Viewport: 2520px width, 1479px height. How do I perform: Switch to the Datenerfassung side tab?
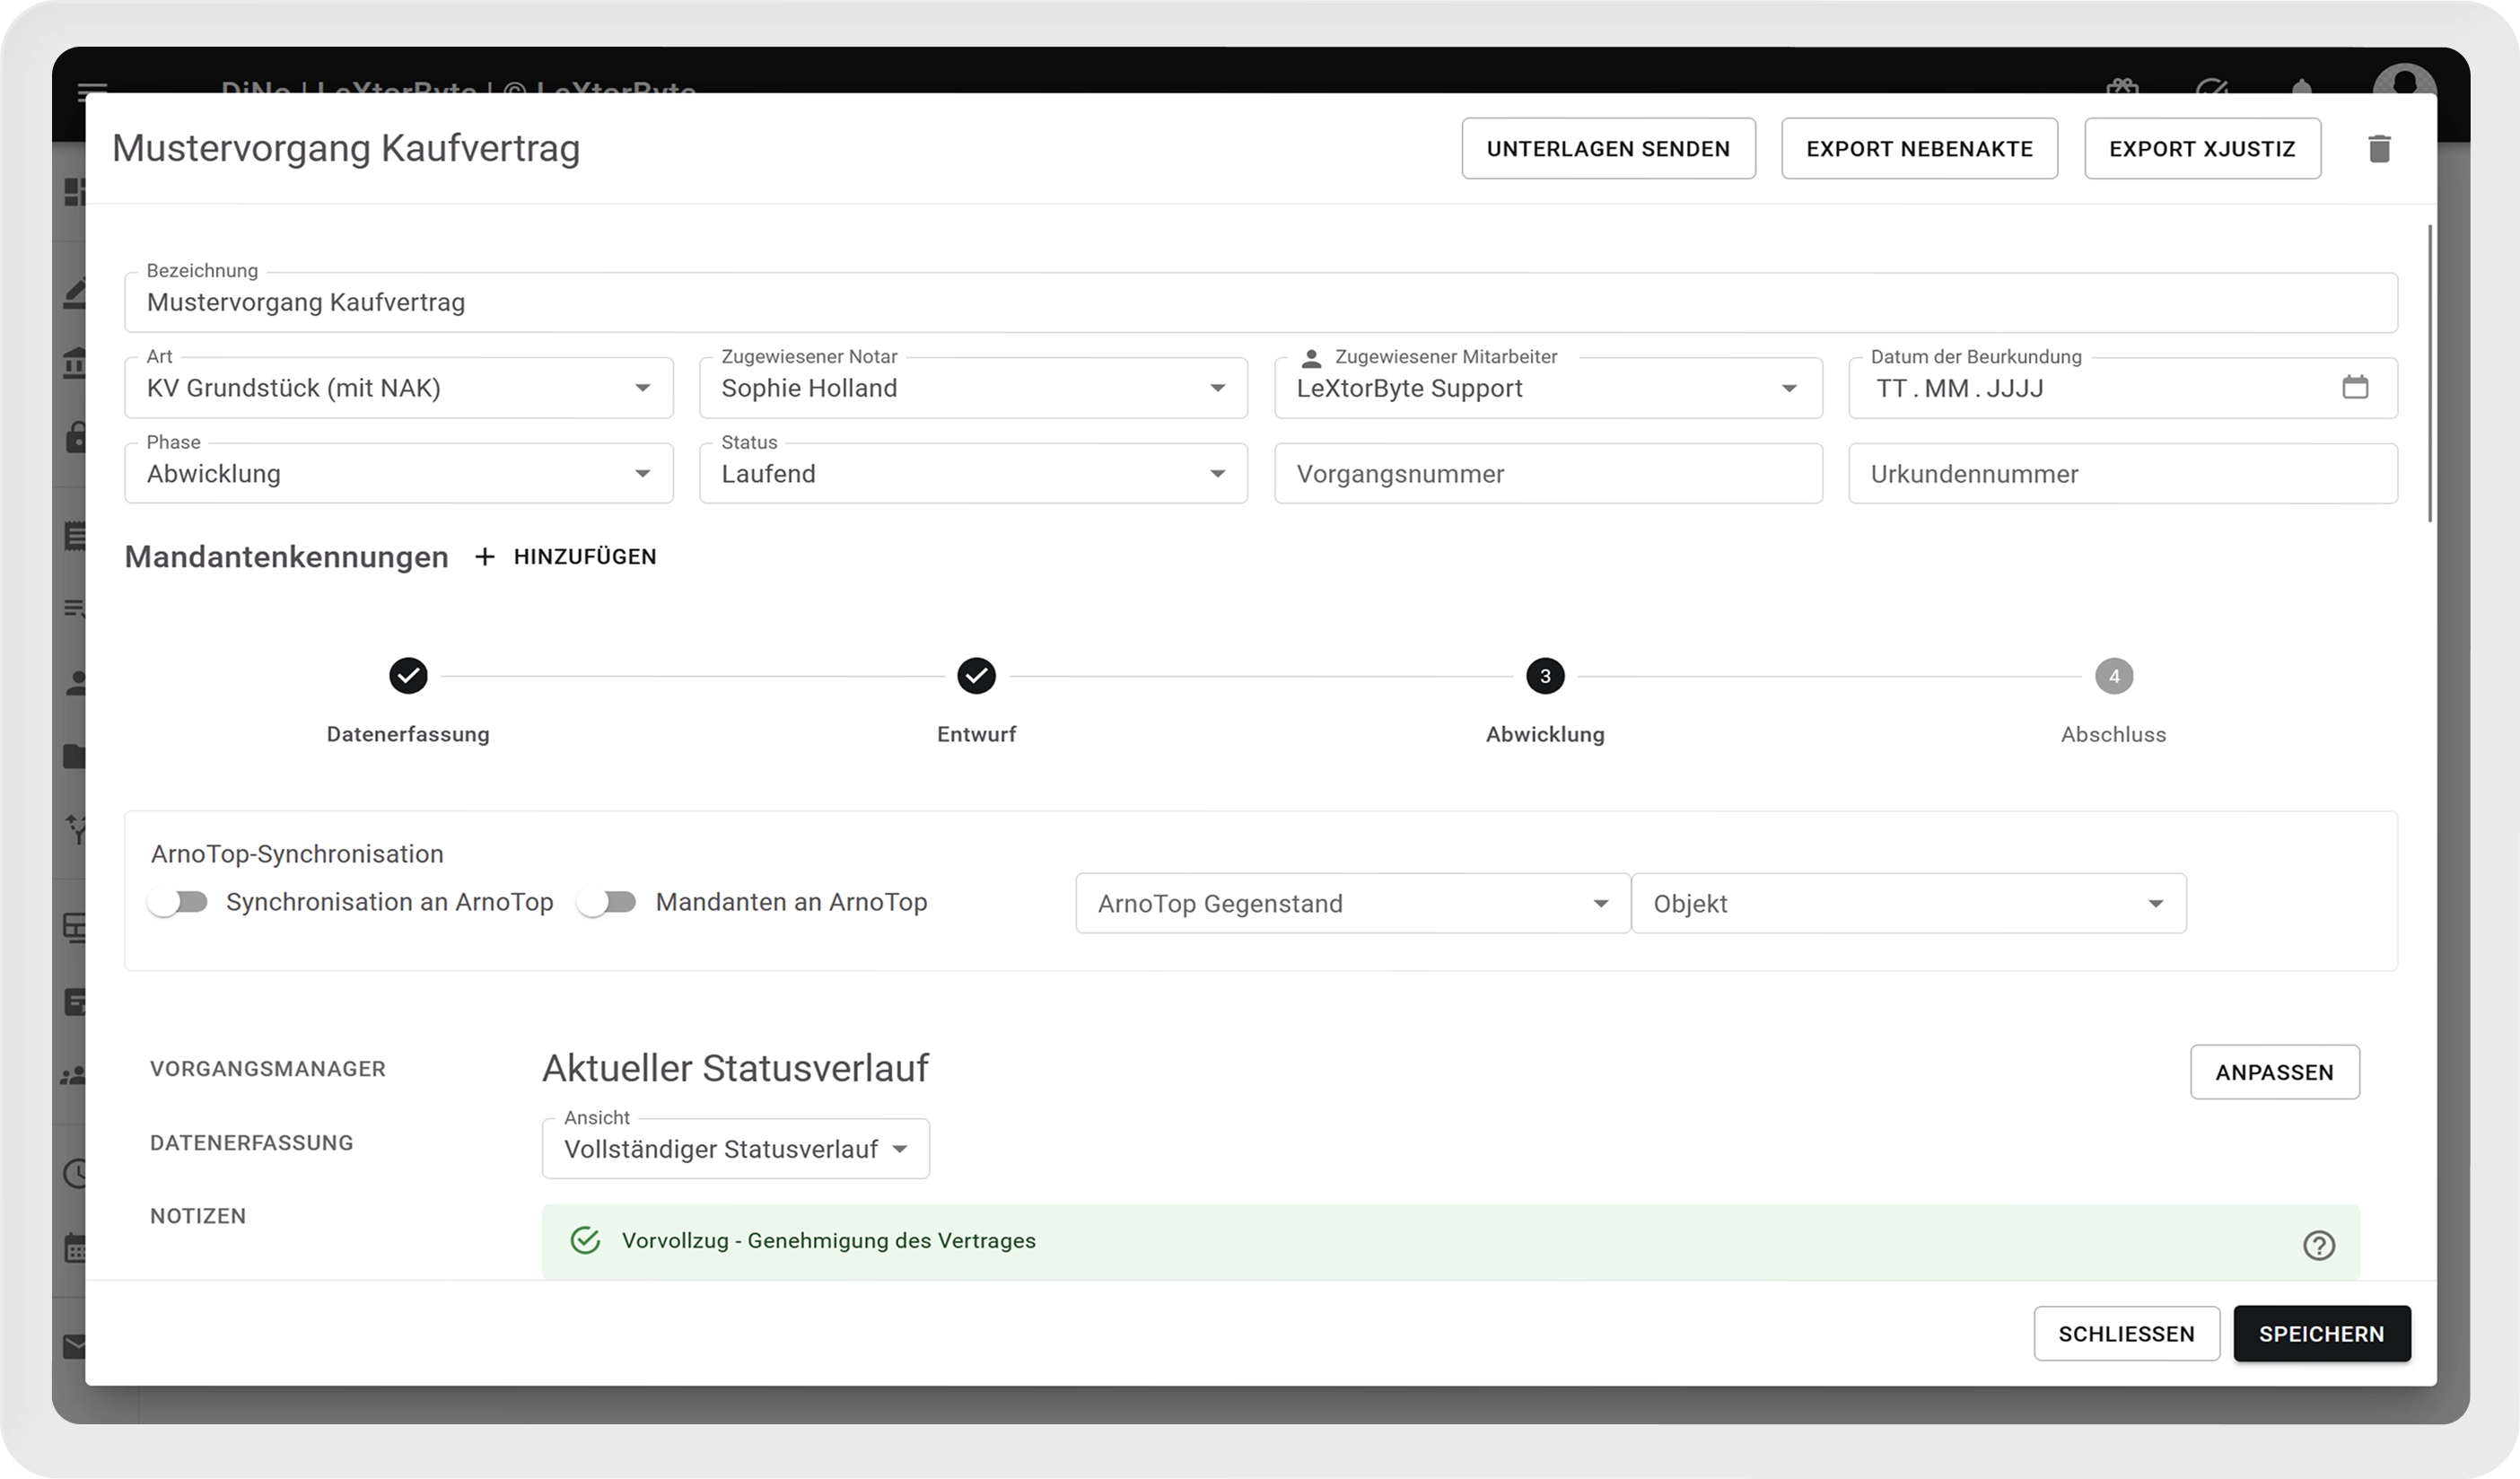pyautogui.click(x=251, y=1143)
